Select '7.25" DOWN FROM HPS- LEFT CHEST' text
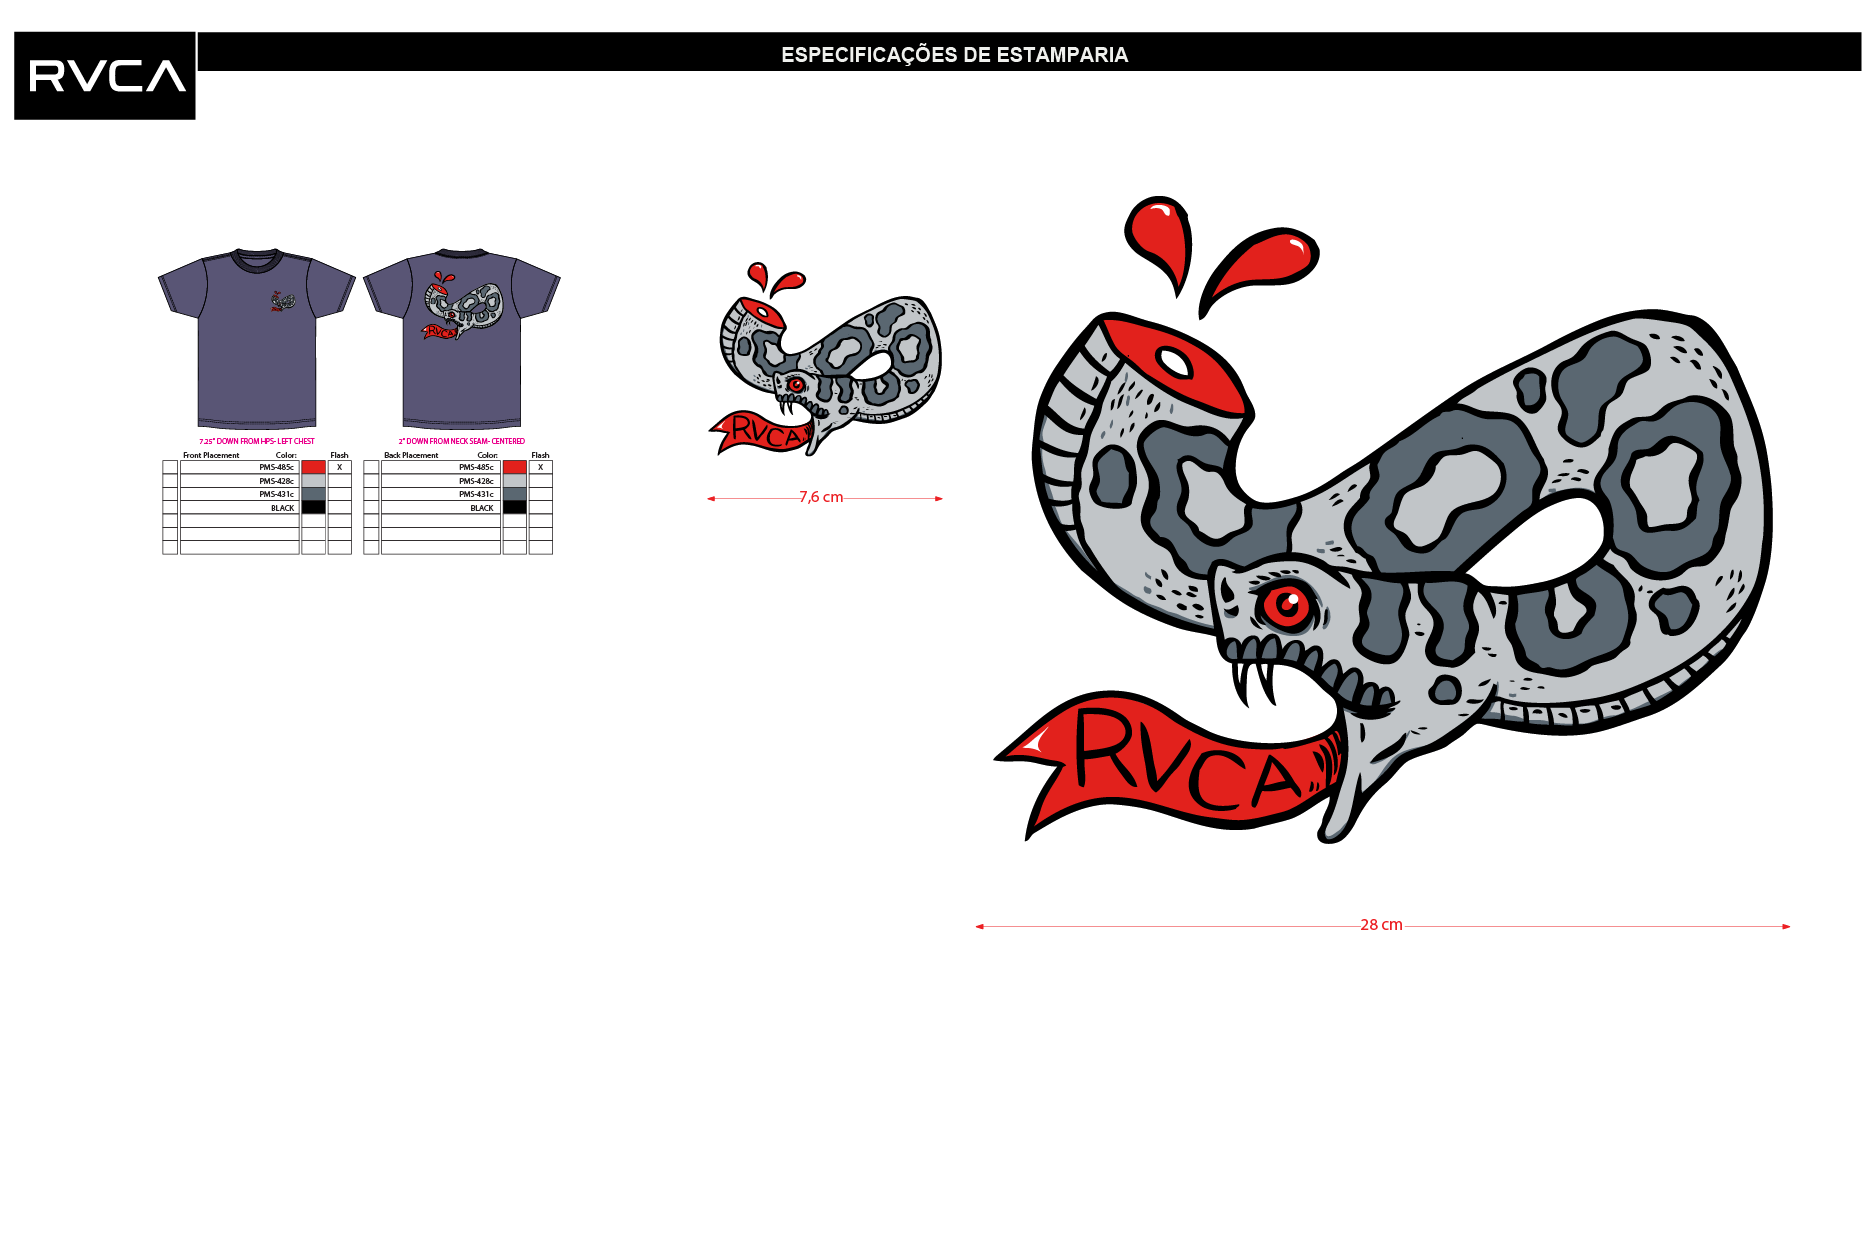The image size is (1876, 1251). (257, 441)
